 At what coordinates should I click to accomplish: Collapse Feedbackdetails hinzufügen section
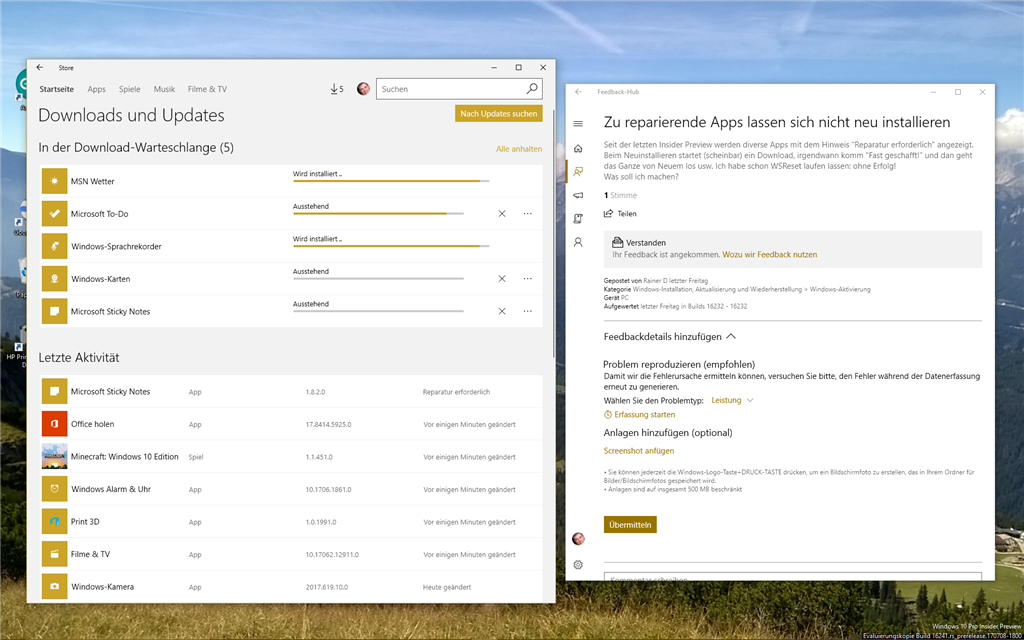669,336
